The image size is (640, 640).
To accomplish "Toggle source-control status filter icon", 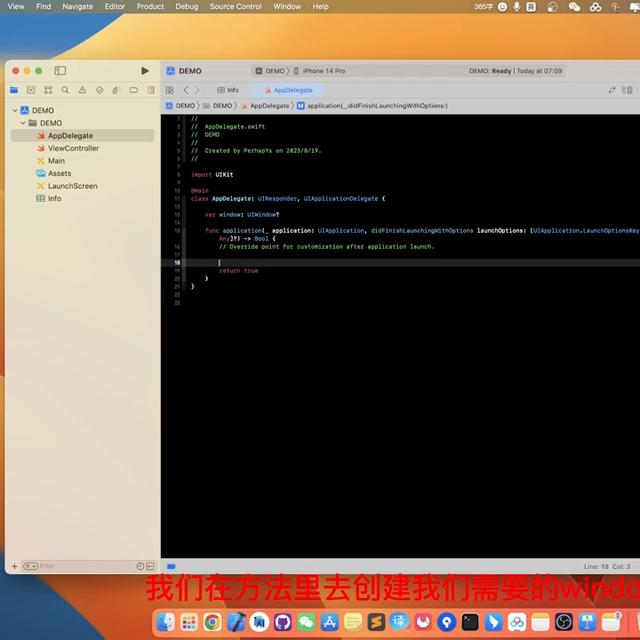I will click(x=150, y=566).
